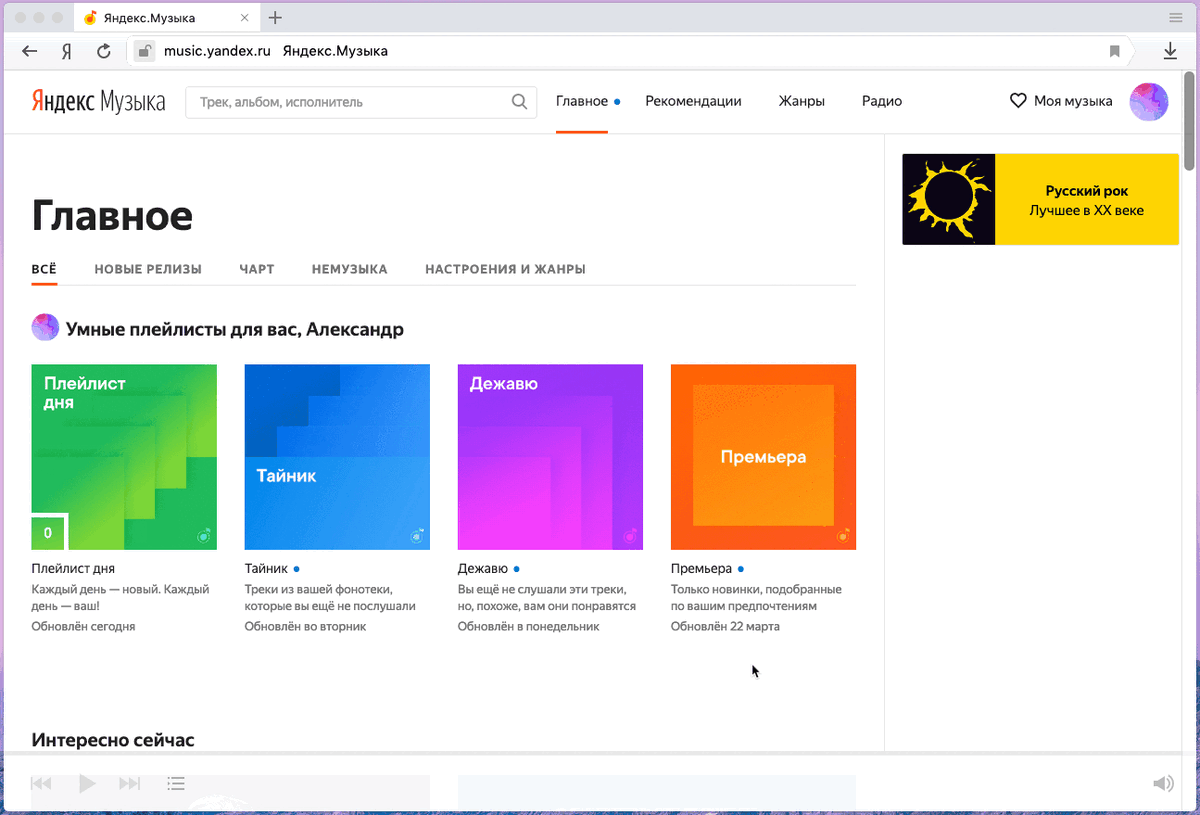Screen dimensions: 1200x815
Task: Click the padlock security icon
Action: (145, 51)
